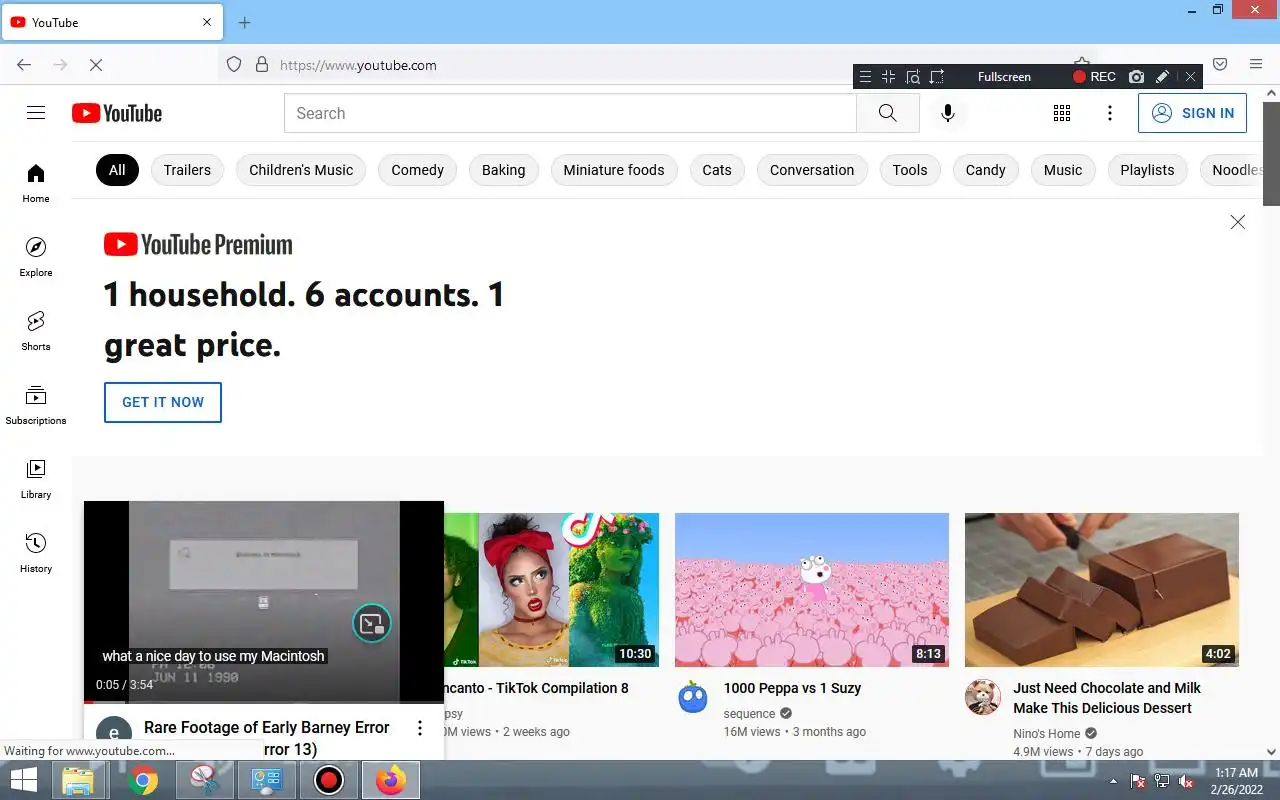Open the YouTube apps grid icon
The width and height of the screenshot is (1280, 800).
(1062, 113)
